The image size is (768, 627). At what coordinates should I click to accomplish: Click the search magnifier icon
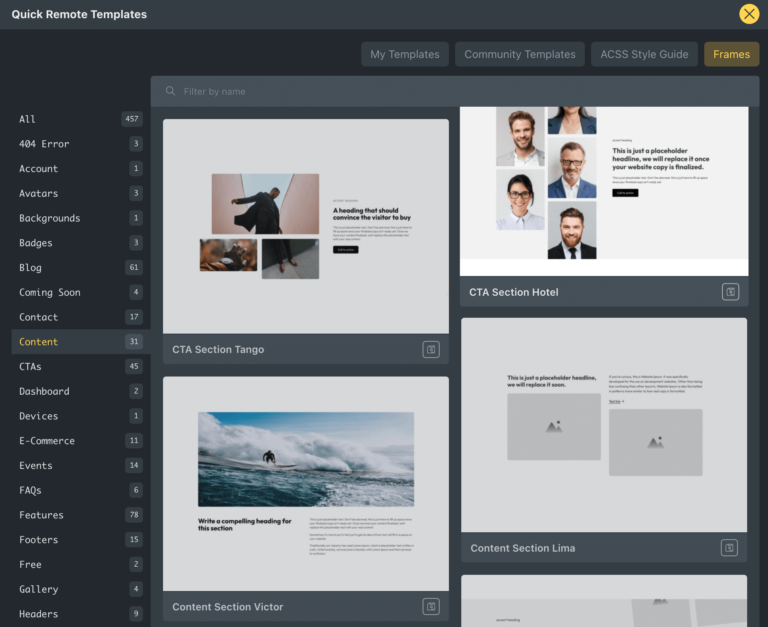[x=170, y=91]
